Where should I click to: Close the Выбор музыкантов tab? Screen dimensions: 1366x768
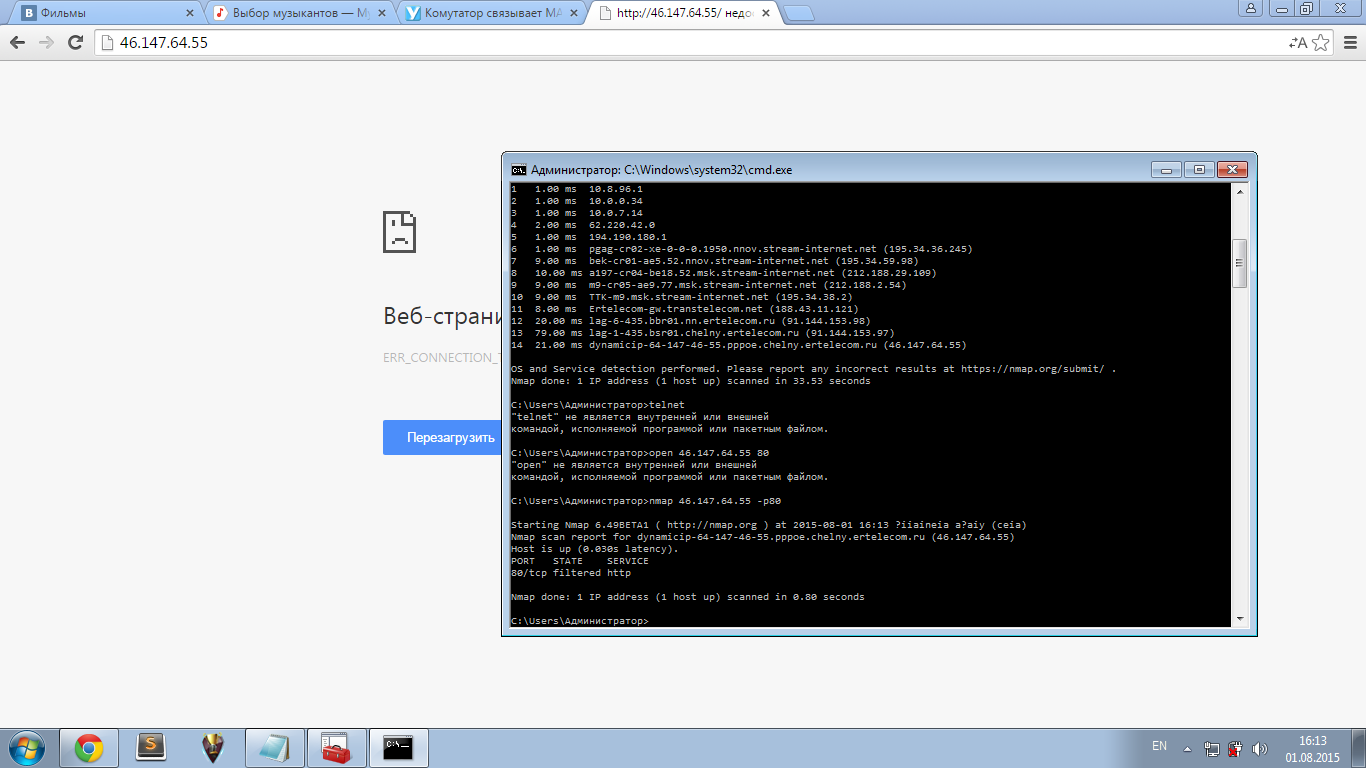click(x=383, y=14)
